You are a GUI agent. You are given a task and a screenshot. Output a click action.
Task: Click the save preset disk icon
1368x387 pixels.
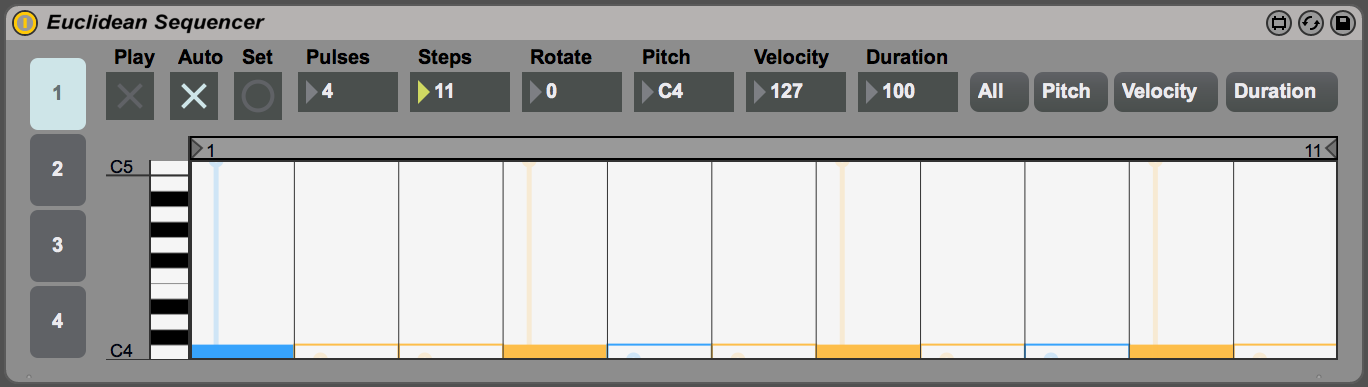(1342, 22)
